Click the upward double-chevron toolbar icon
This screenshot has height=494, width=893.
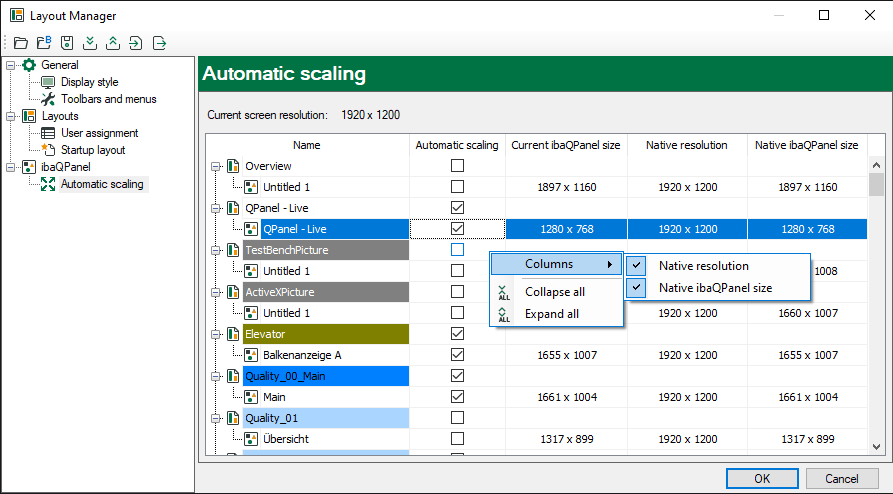coord(113,43)
